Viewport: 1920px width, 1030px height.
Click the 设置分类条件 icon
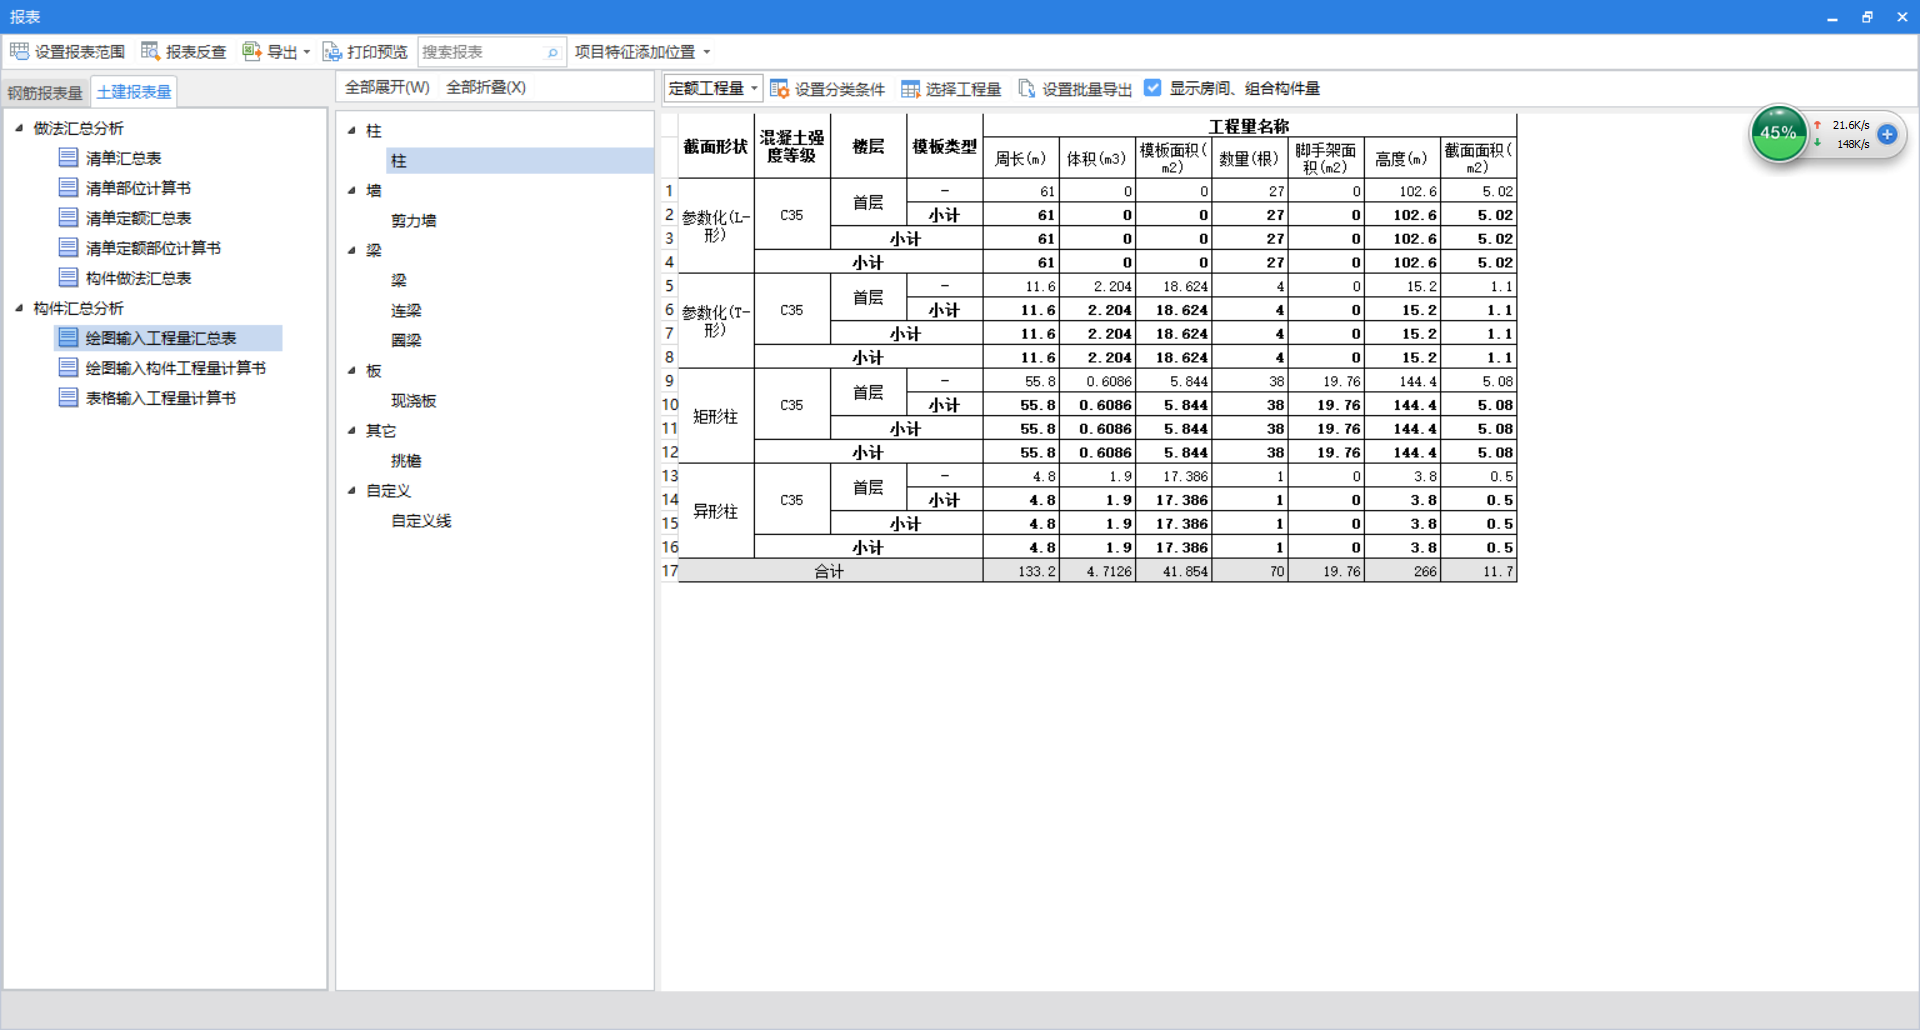click(779, 89)
